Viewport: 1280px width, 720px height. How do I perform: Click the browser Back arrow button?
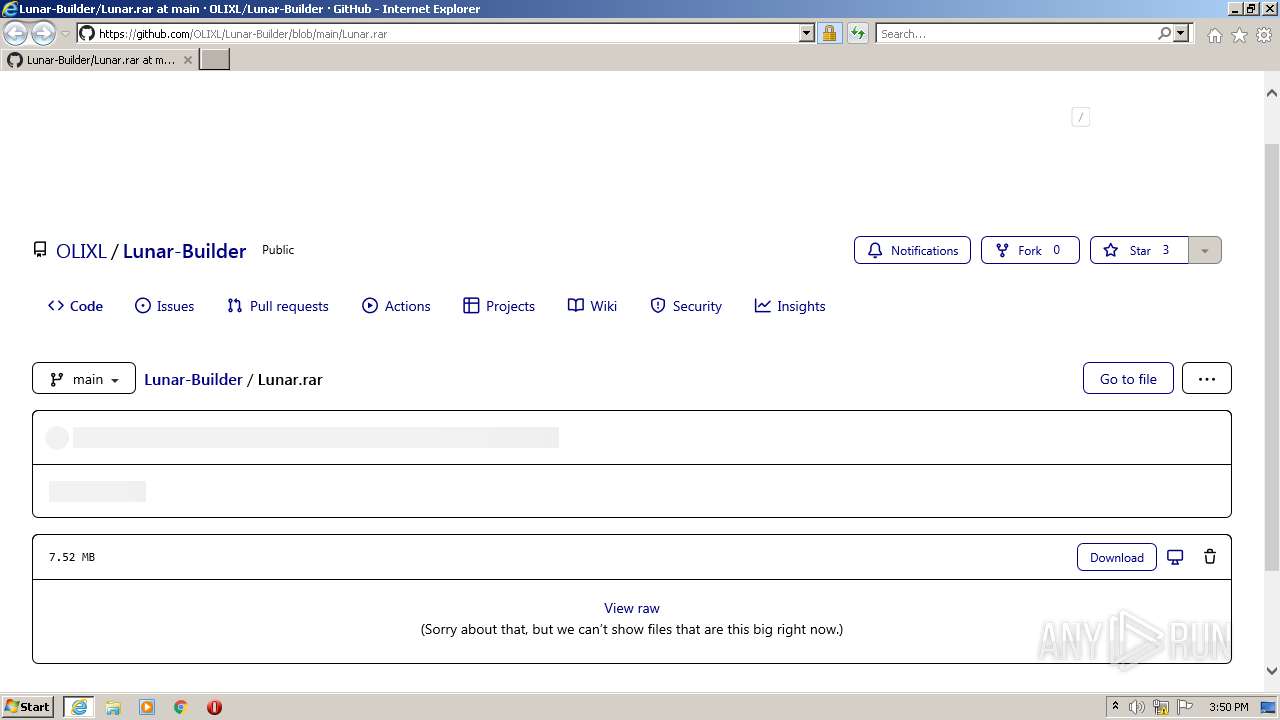[x=16, y=34]
